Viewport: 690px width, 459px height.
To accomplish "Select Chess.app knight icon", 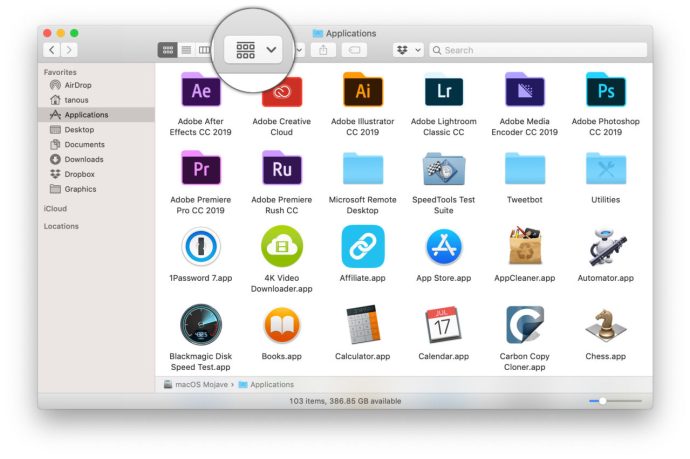I will tap(606, 325).
